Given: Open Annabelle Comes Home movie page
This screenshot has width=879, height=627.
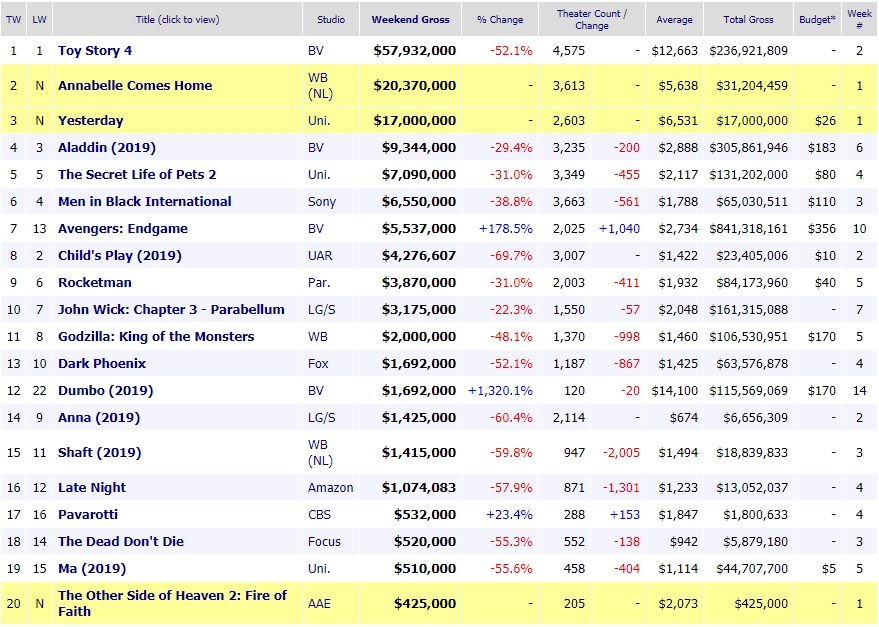Looking at the screenshot, I should 135,85.
